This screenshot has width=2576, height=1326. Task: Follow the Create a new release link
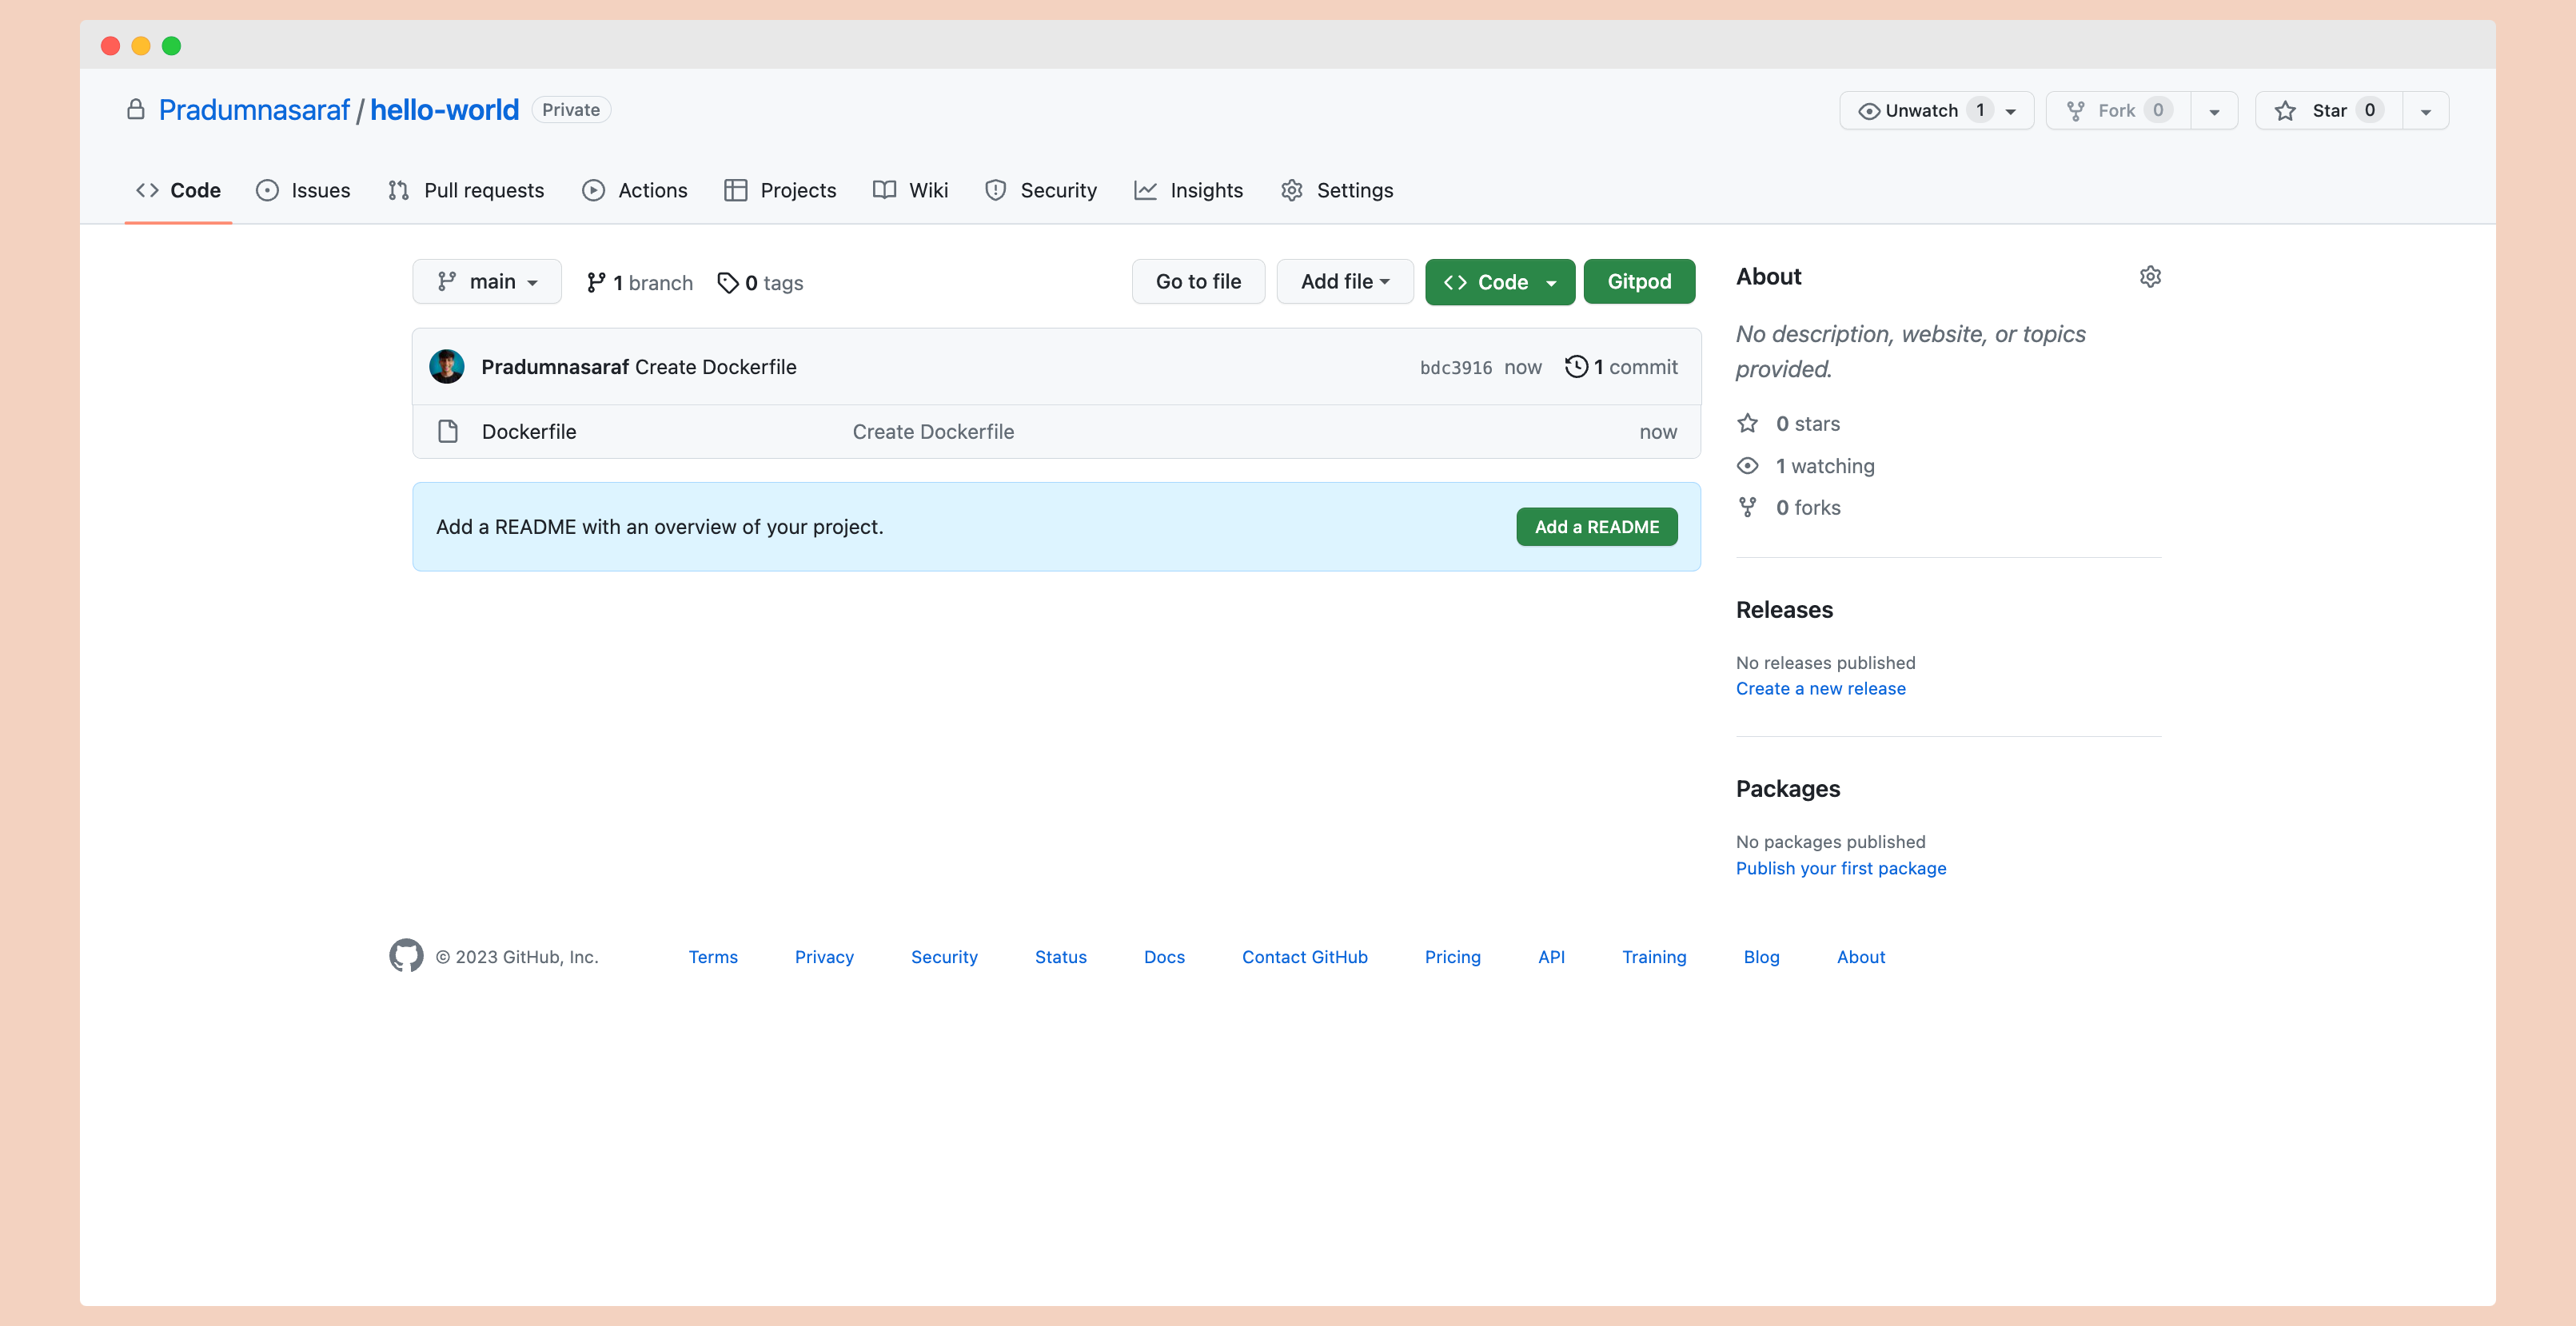1820,689
